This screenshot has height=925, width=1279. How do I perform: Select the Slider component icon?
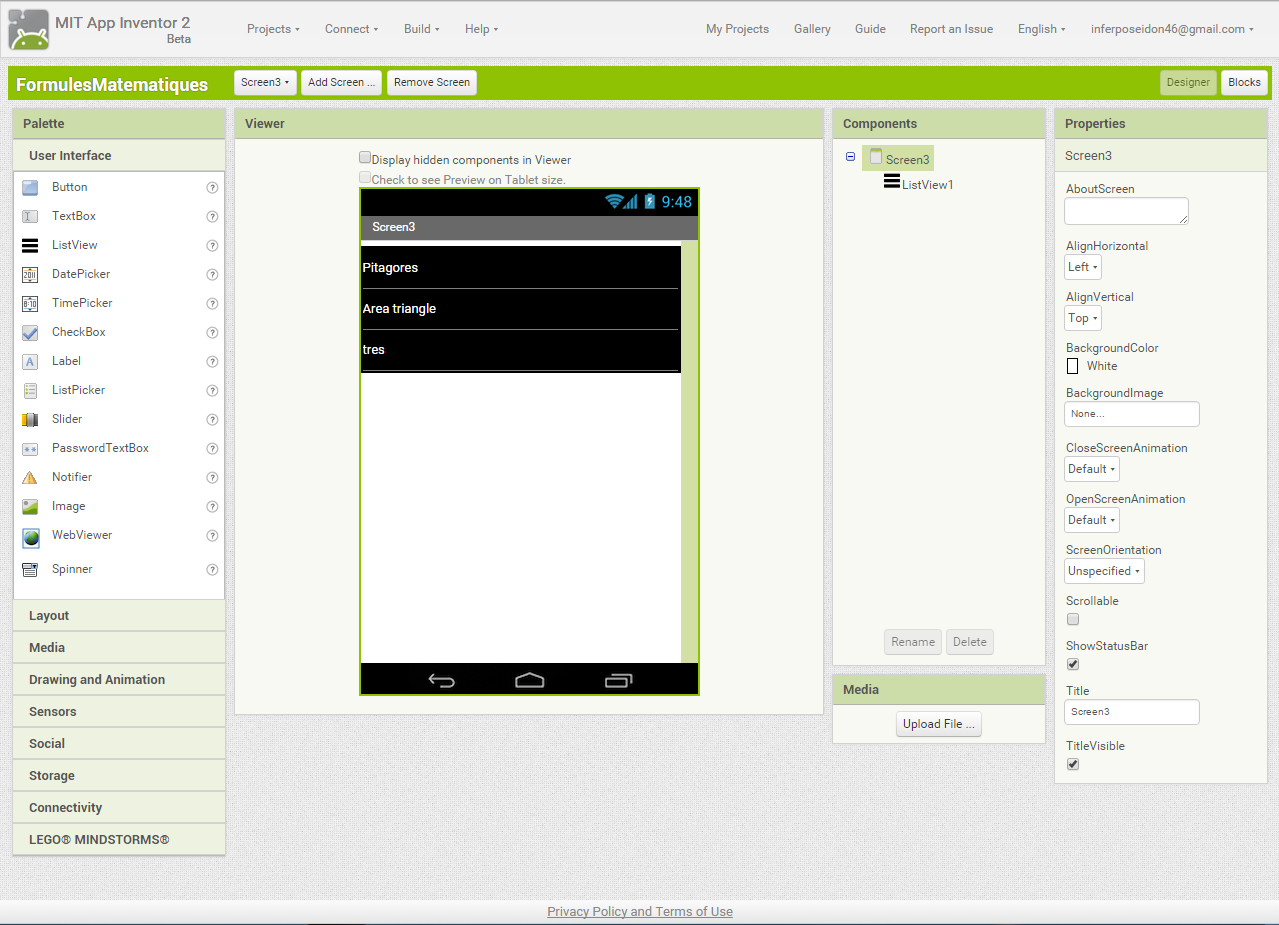point(30,420)
